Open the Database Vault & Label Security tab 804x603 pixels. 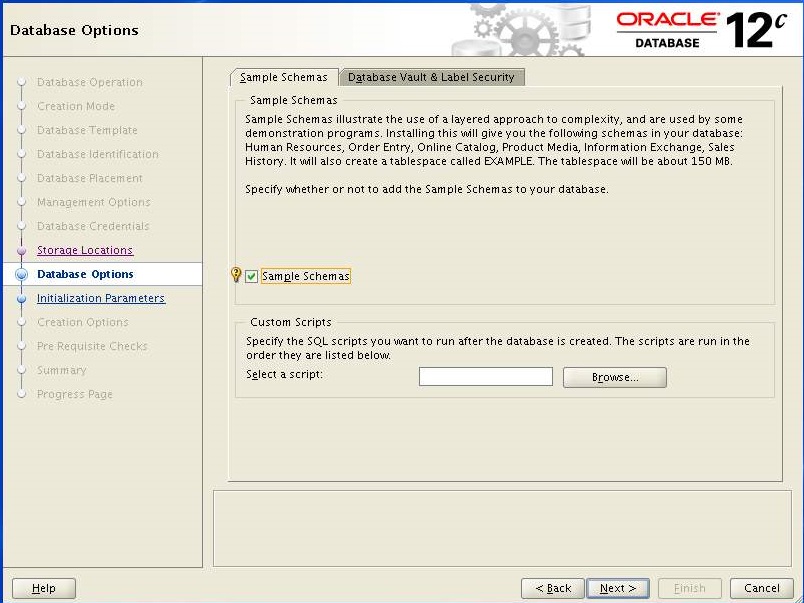[431, 77]
